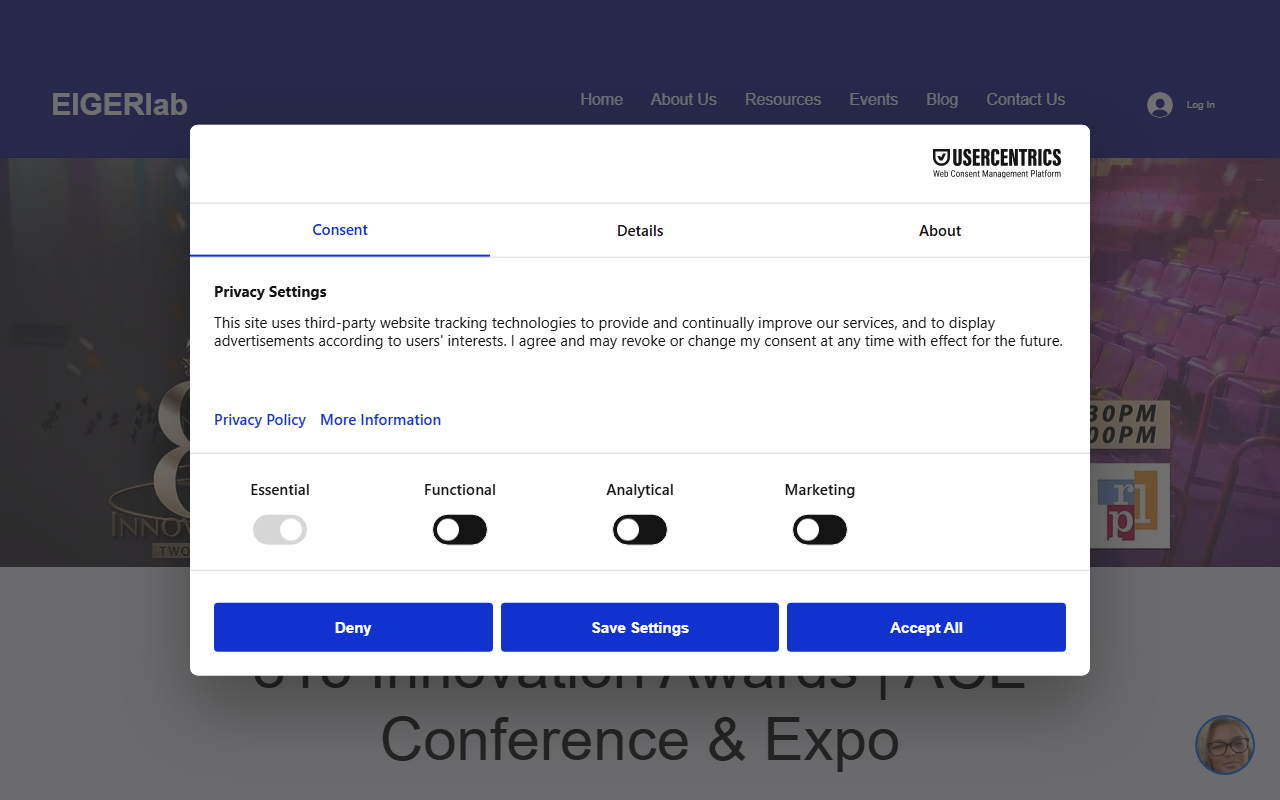Open the Resources menu item
1280x800 pixels.
(x=783, y=99)
